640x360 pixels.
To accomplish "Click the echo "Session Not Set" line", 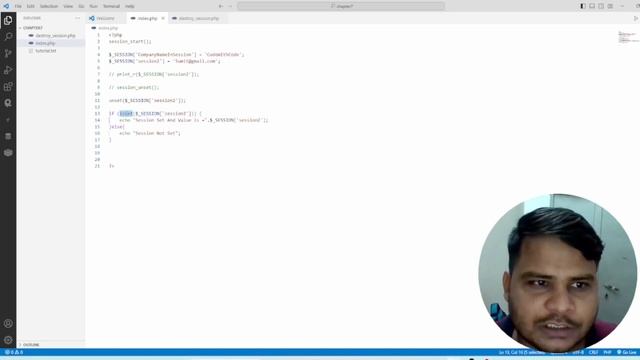I will click(149, 133).
